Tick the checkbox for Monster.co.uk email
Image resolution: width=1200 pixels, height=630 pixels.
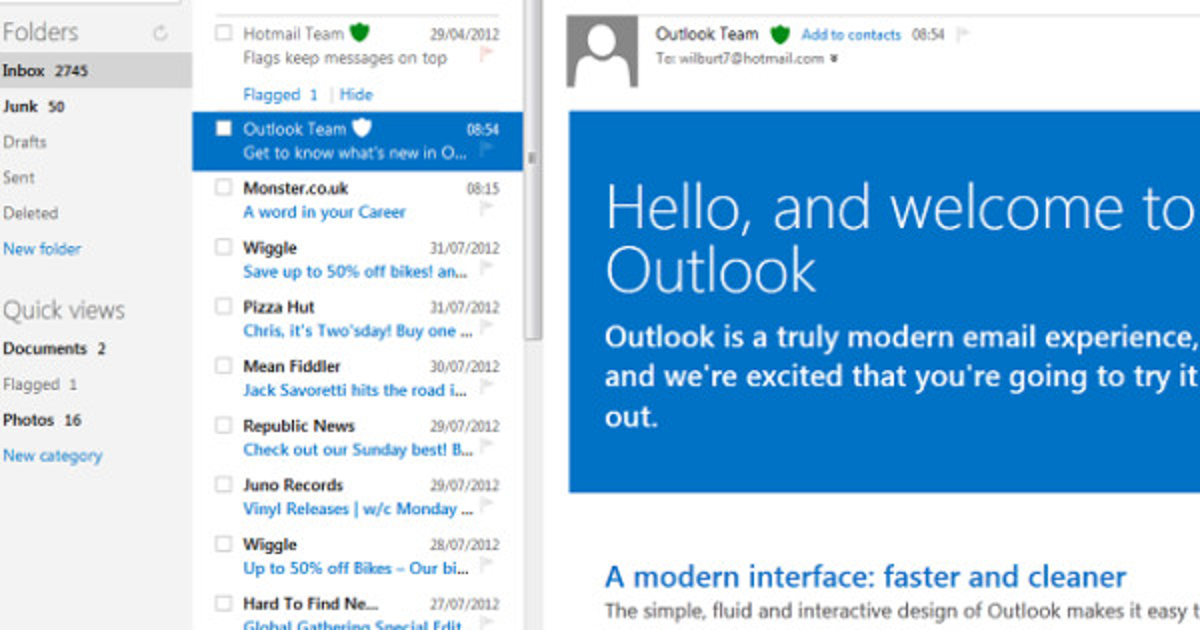coord(223,188)
